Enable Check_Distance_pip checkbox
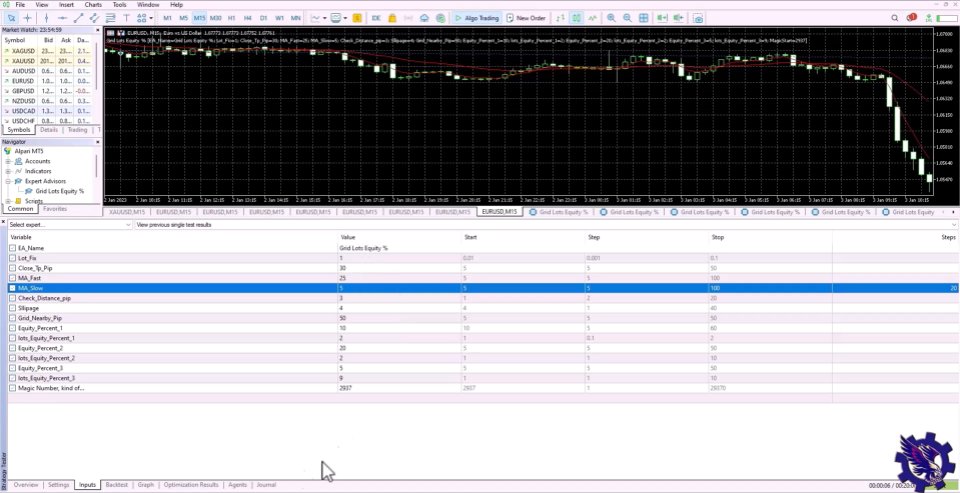This screenshot has width=960, height=493. click(x=13, y=298)
